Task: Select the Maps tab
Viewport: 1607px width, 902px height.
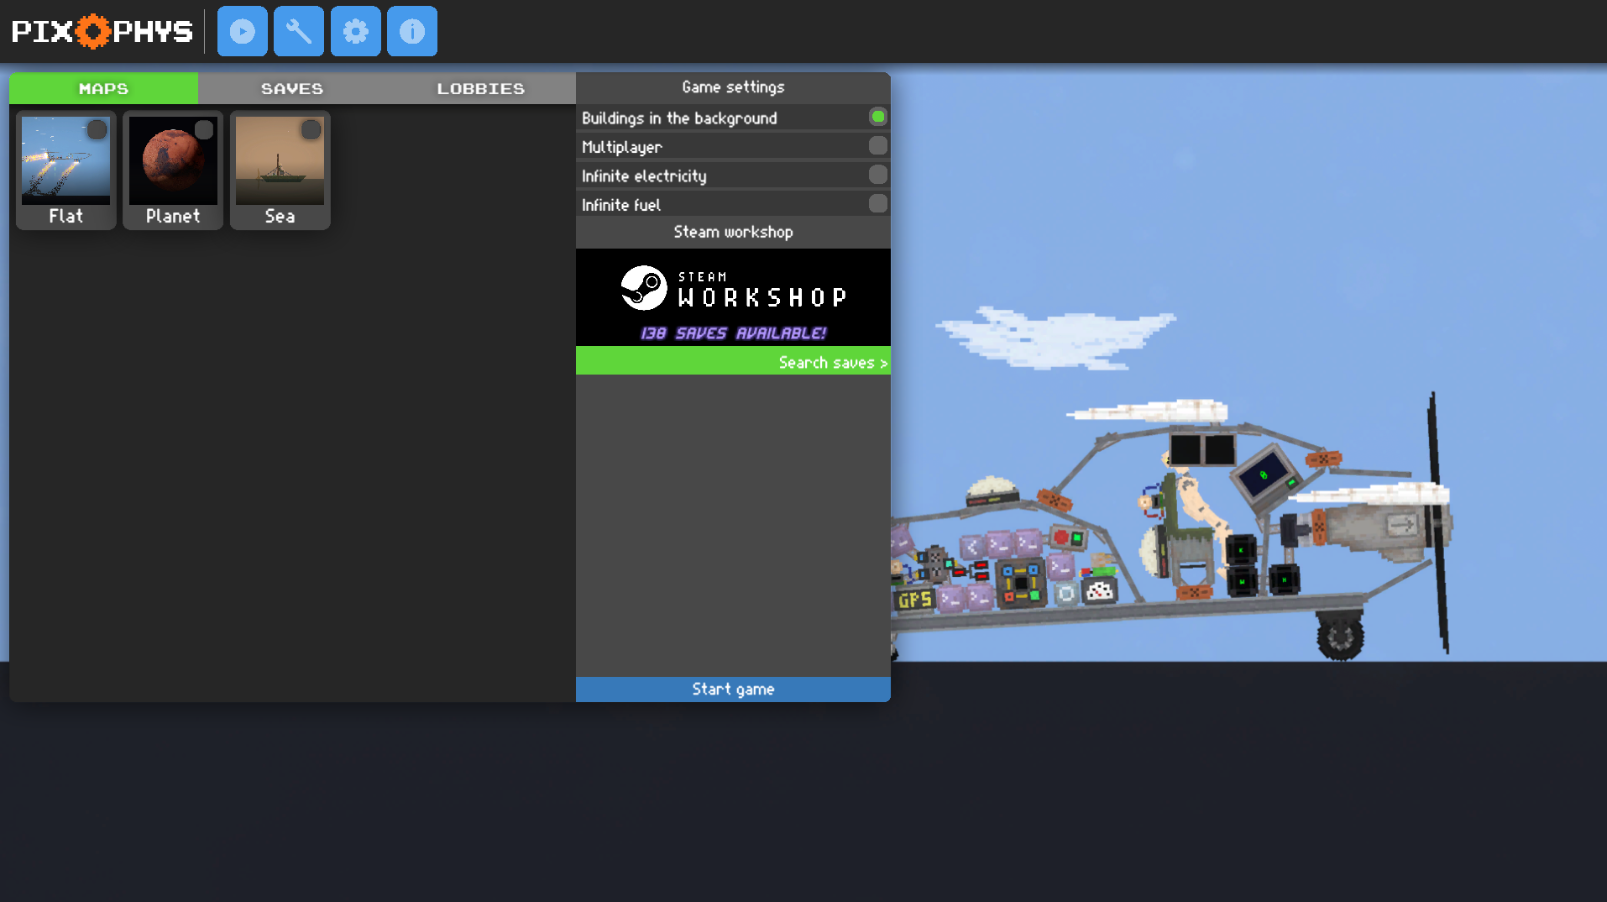Action: pos(103,88)
